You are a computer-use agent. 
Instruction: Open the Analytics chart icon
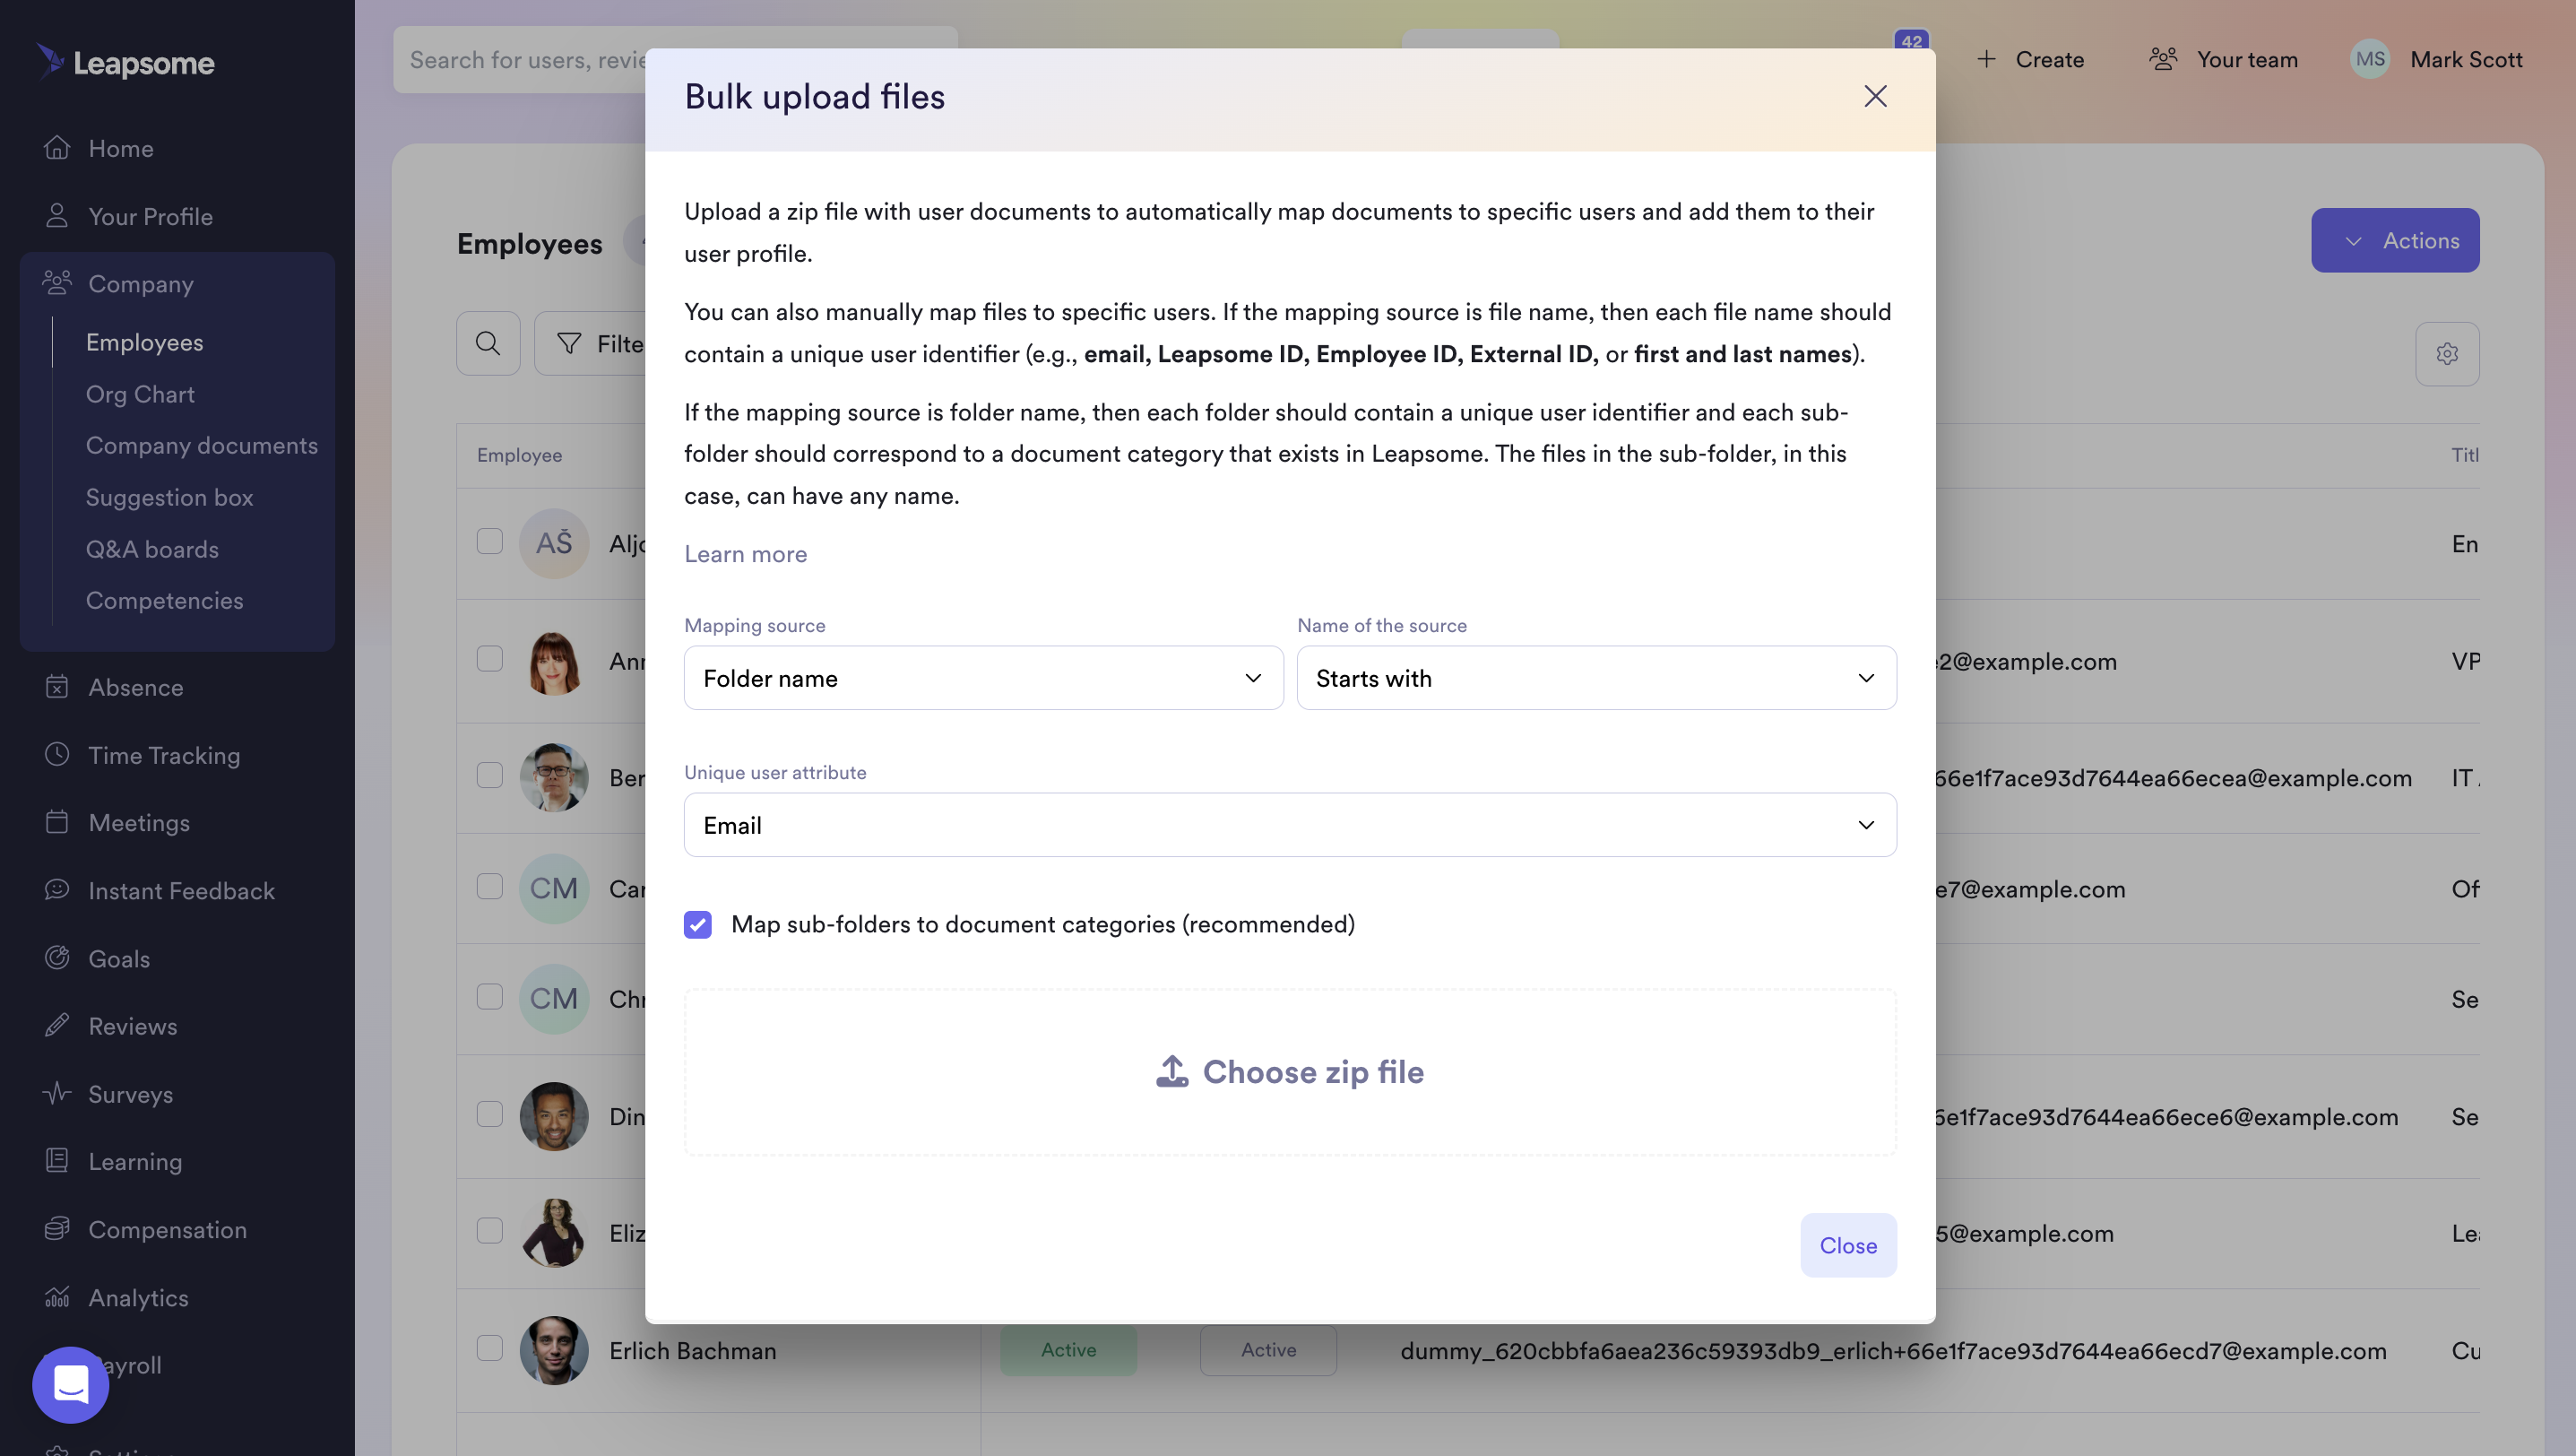click(x=57, y=1297)
